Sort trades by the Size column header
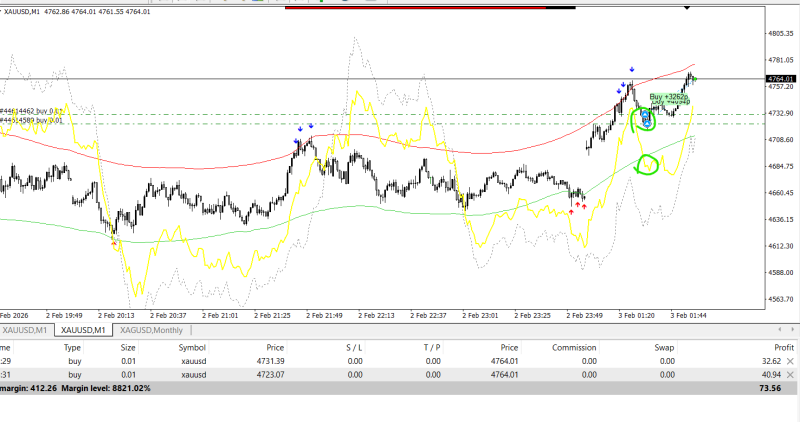 128,347
